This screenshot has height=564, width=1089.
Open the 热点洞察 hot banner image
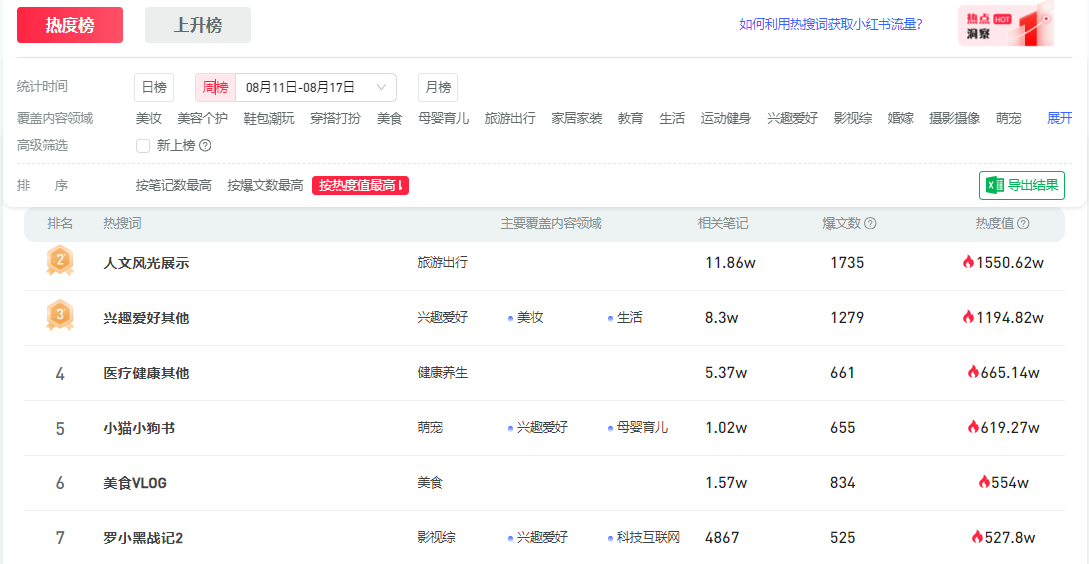point(1005,25)
